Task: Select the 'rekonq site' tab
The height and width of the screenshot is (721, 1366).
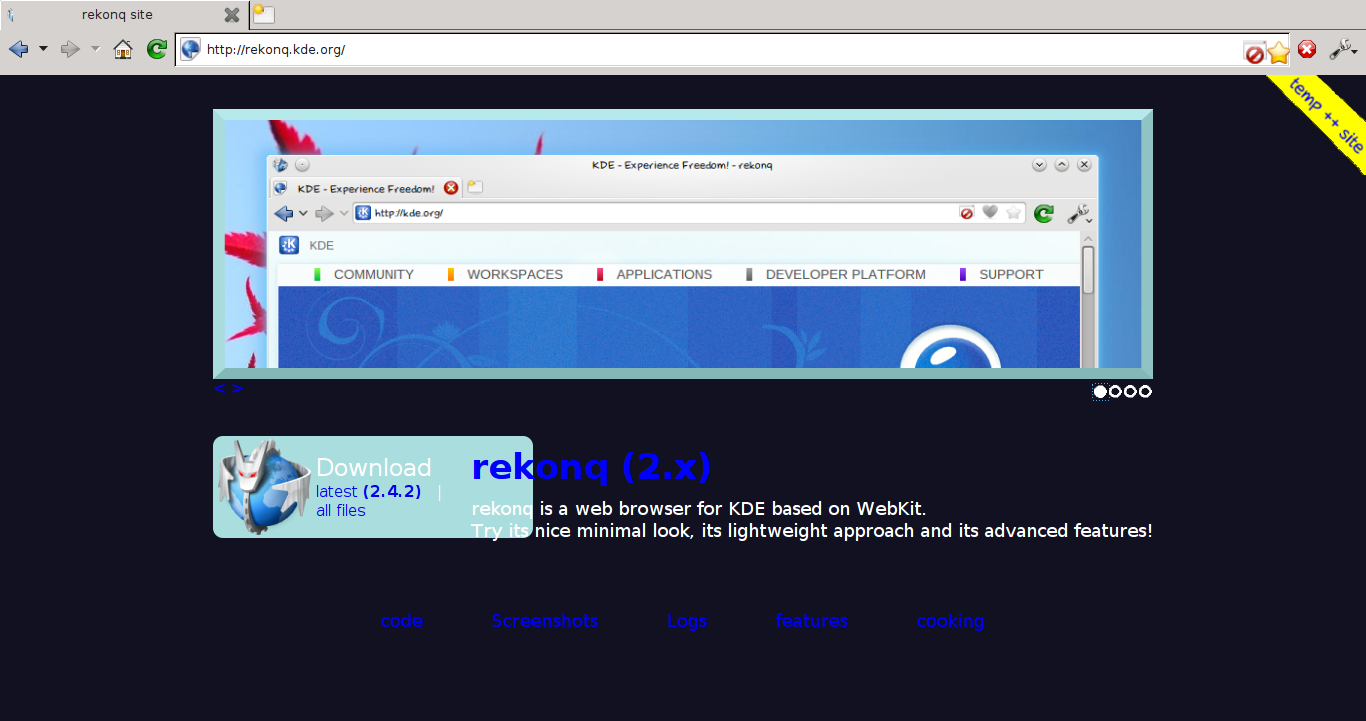Action: tap(122, 14)
